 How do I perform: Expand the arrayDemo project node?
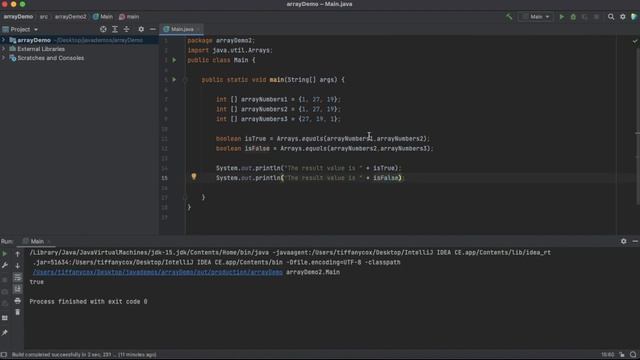(x=4, y=40)
